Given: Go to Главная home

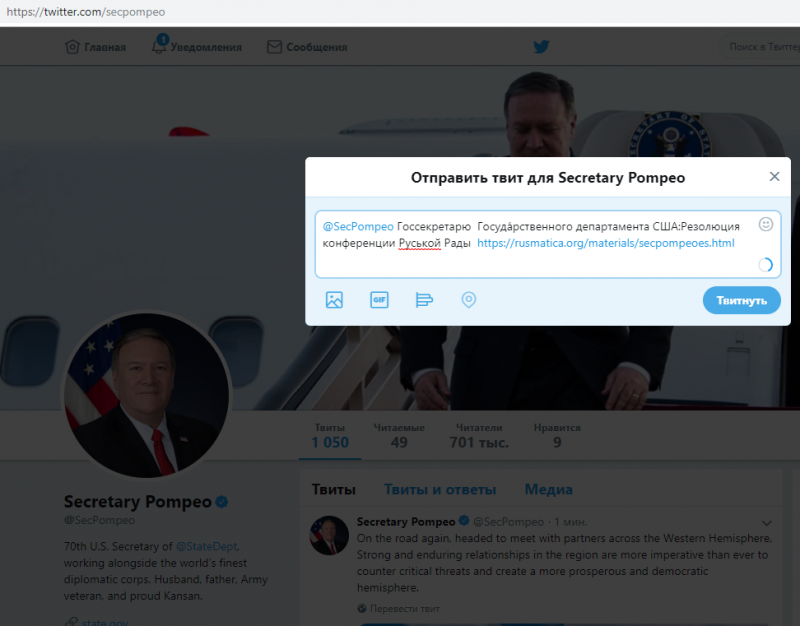Looking at the screenshot, I should [x=95, y=47].
